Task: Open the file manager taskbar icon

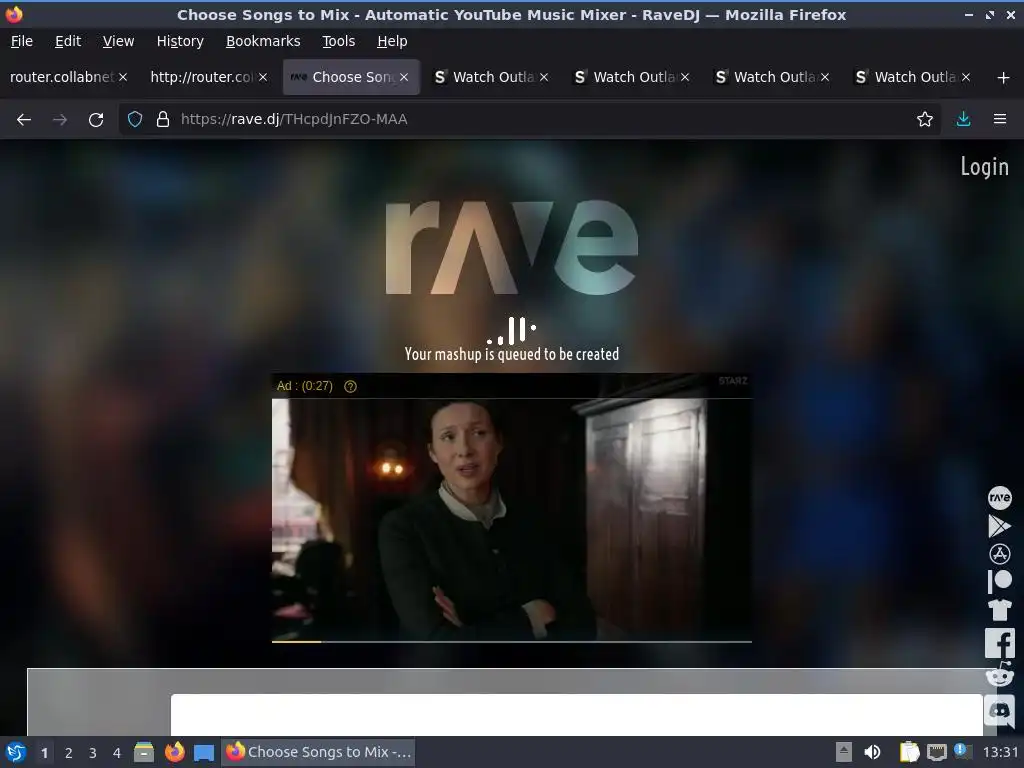Action: tap(144, 752)
